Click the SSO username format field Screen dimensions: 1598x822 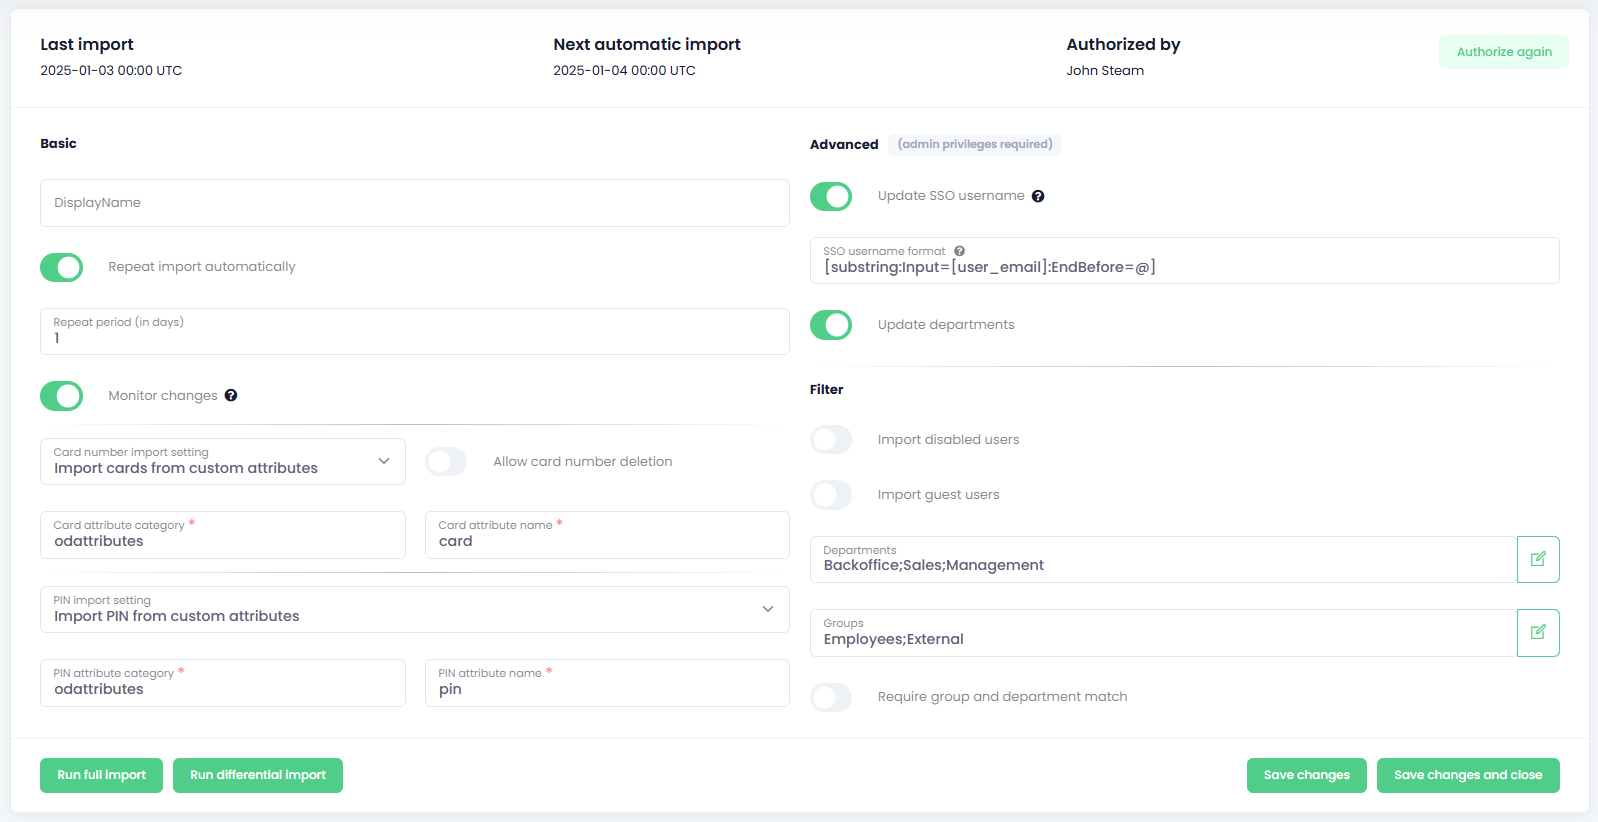pos(1184,267)
